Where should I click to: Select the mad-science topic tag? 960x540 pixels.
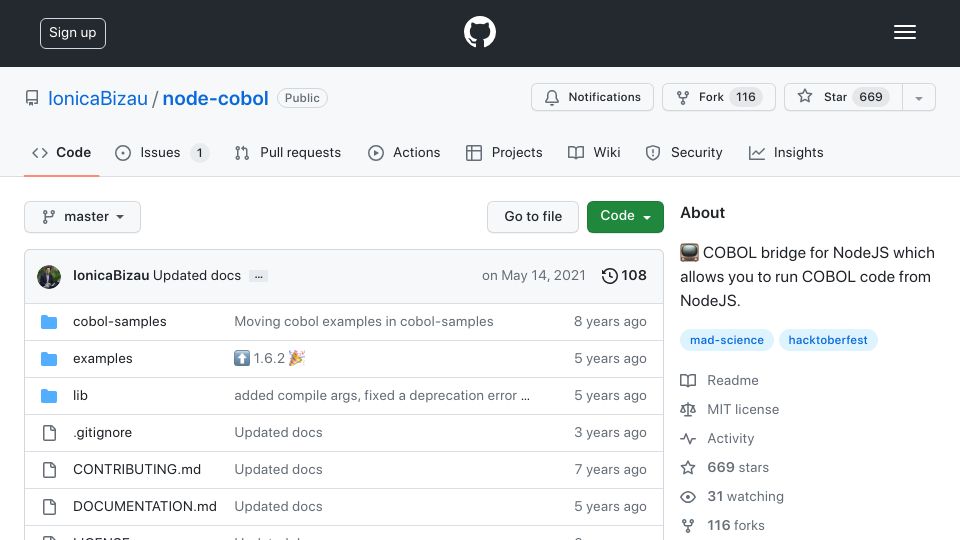coord(727,340)
